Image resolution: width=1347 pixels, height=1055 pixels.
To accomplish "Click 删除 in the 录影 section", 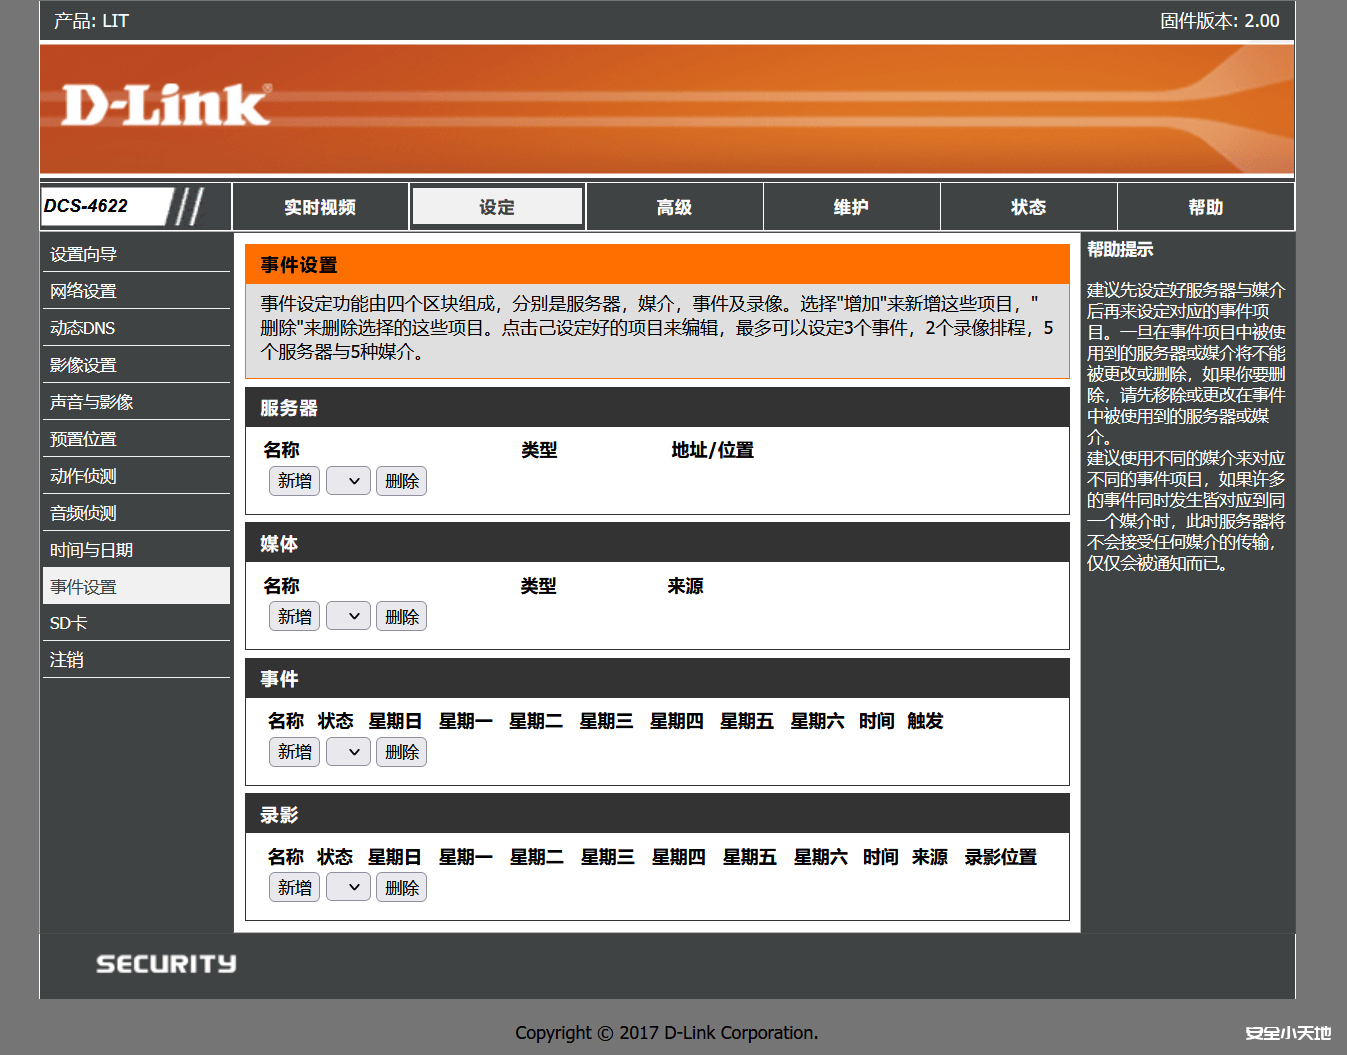I will 401,887.
